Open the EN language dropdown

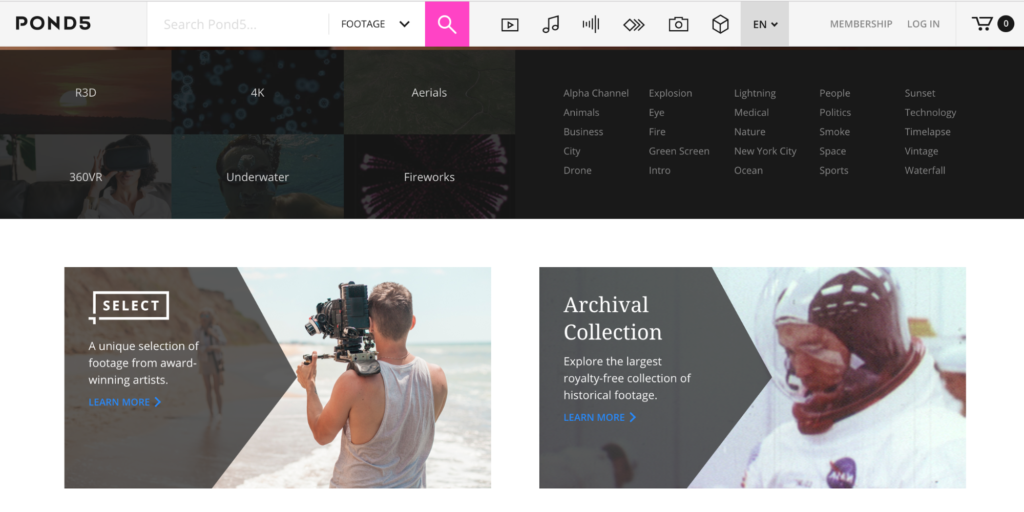765,24
